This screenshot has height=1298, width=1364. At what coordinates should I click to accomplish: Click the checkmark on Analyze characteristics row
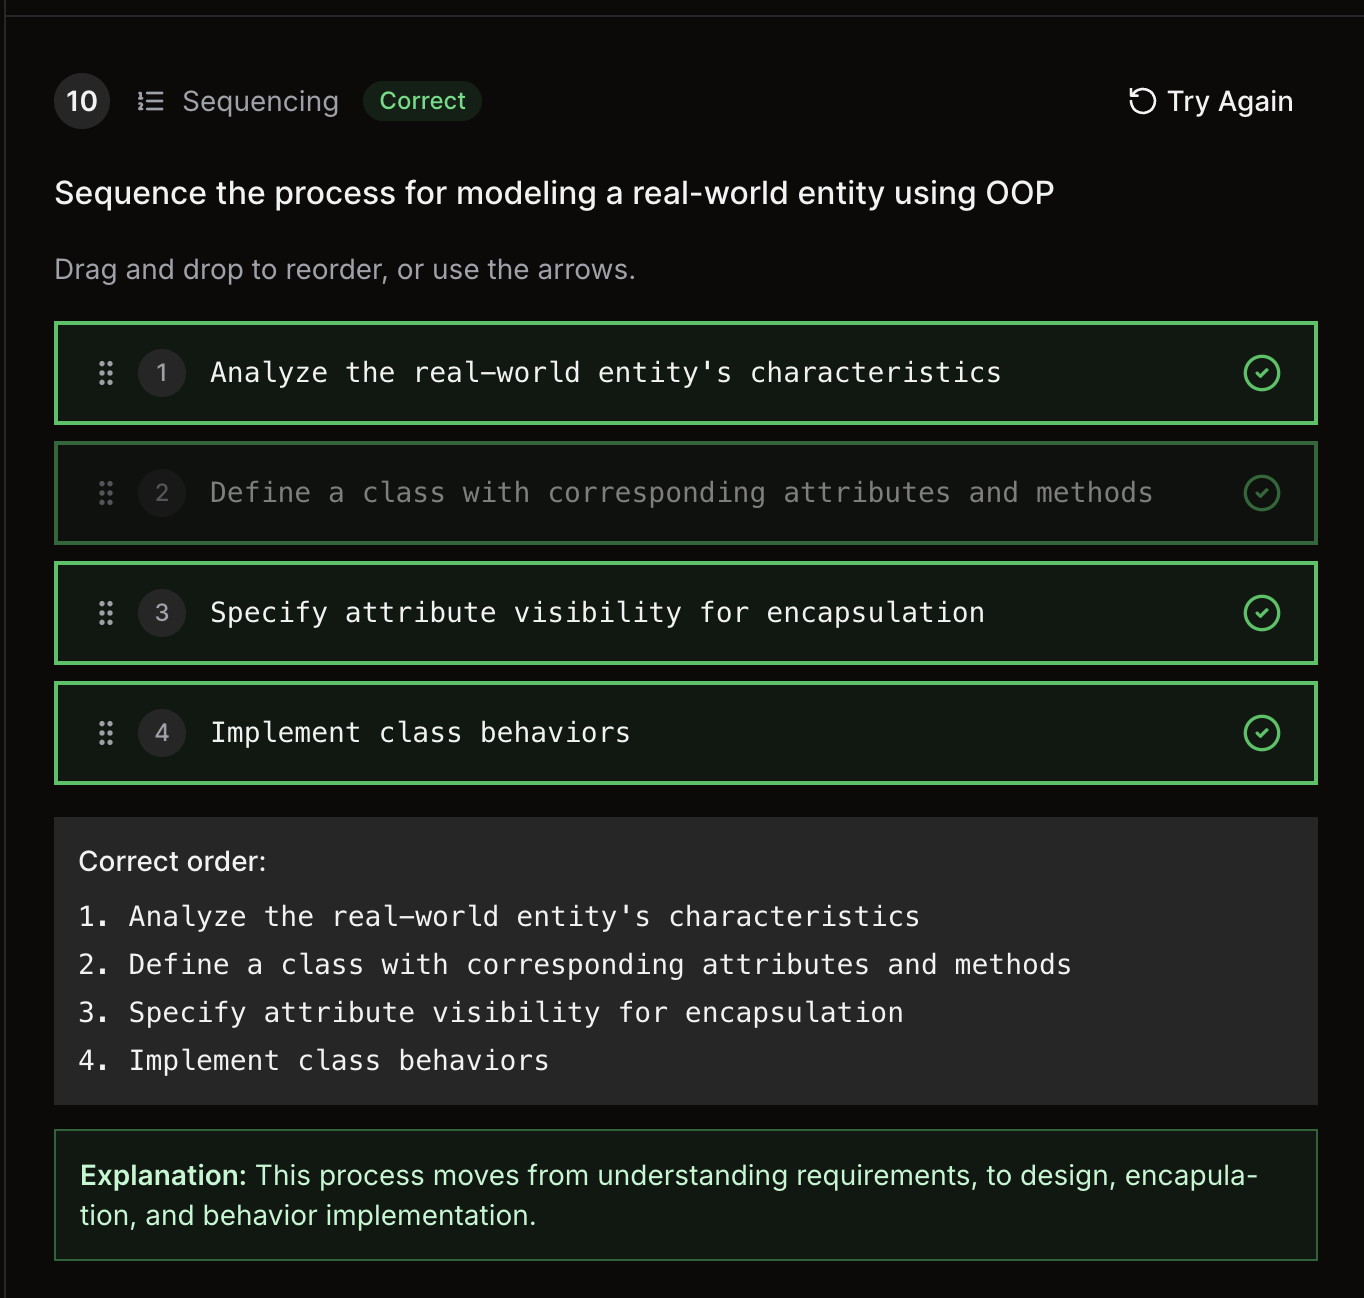point(1261,373)
